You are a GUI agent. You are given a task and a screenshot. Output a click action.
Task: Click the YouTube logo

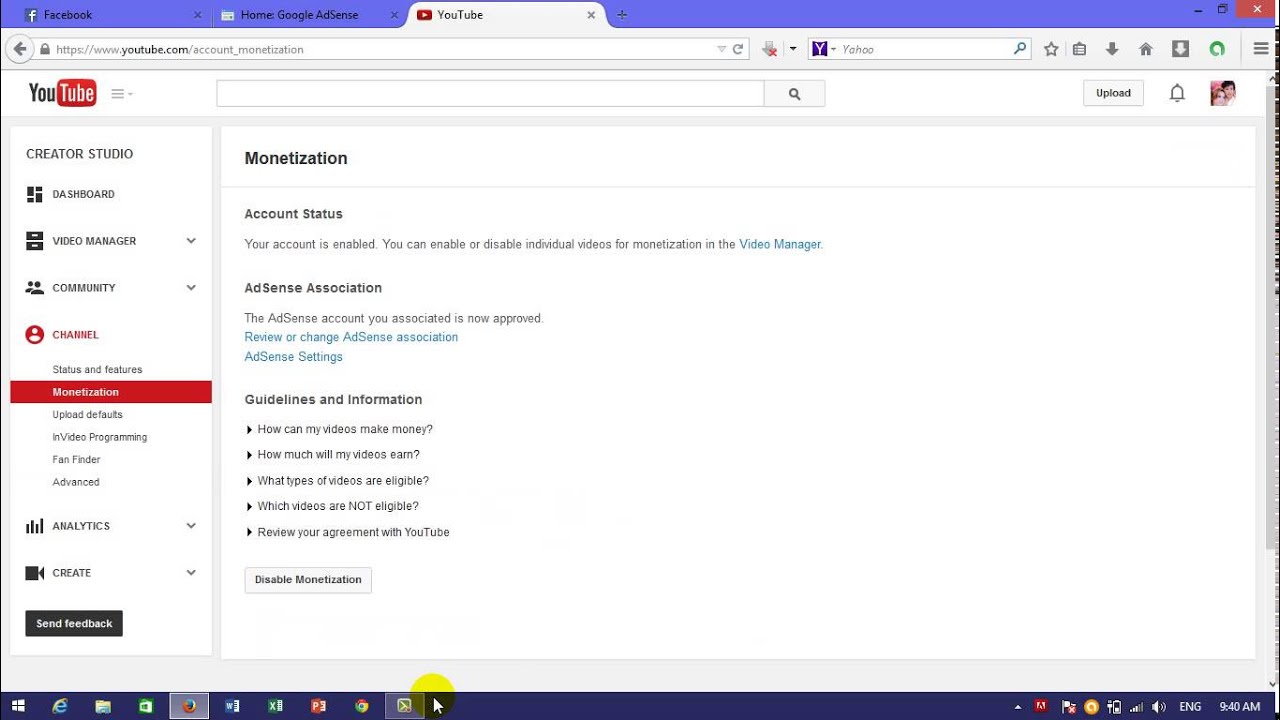click(x=62, y=93)
